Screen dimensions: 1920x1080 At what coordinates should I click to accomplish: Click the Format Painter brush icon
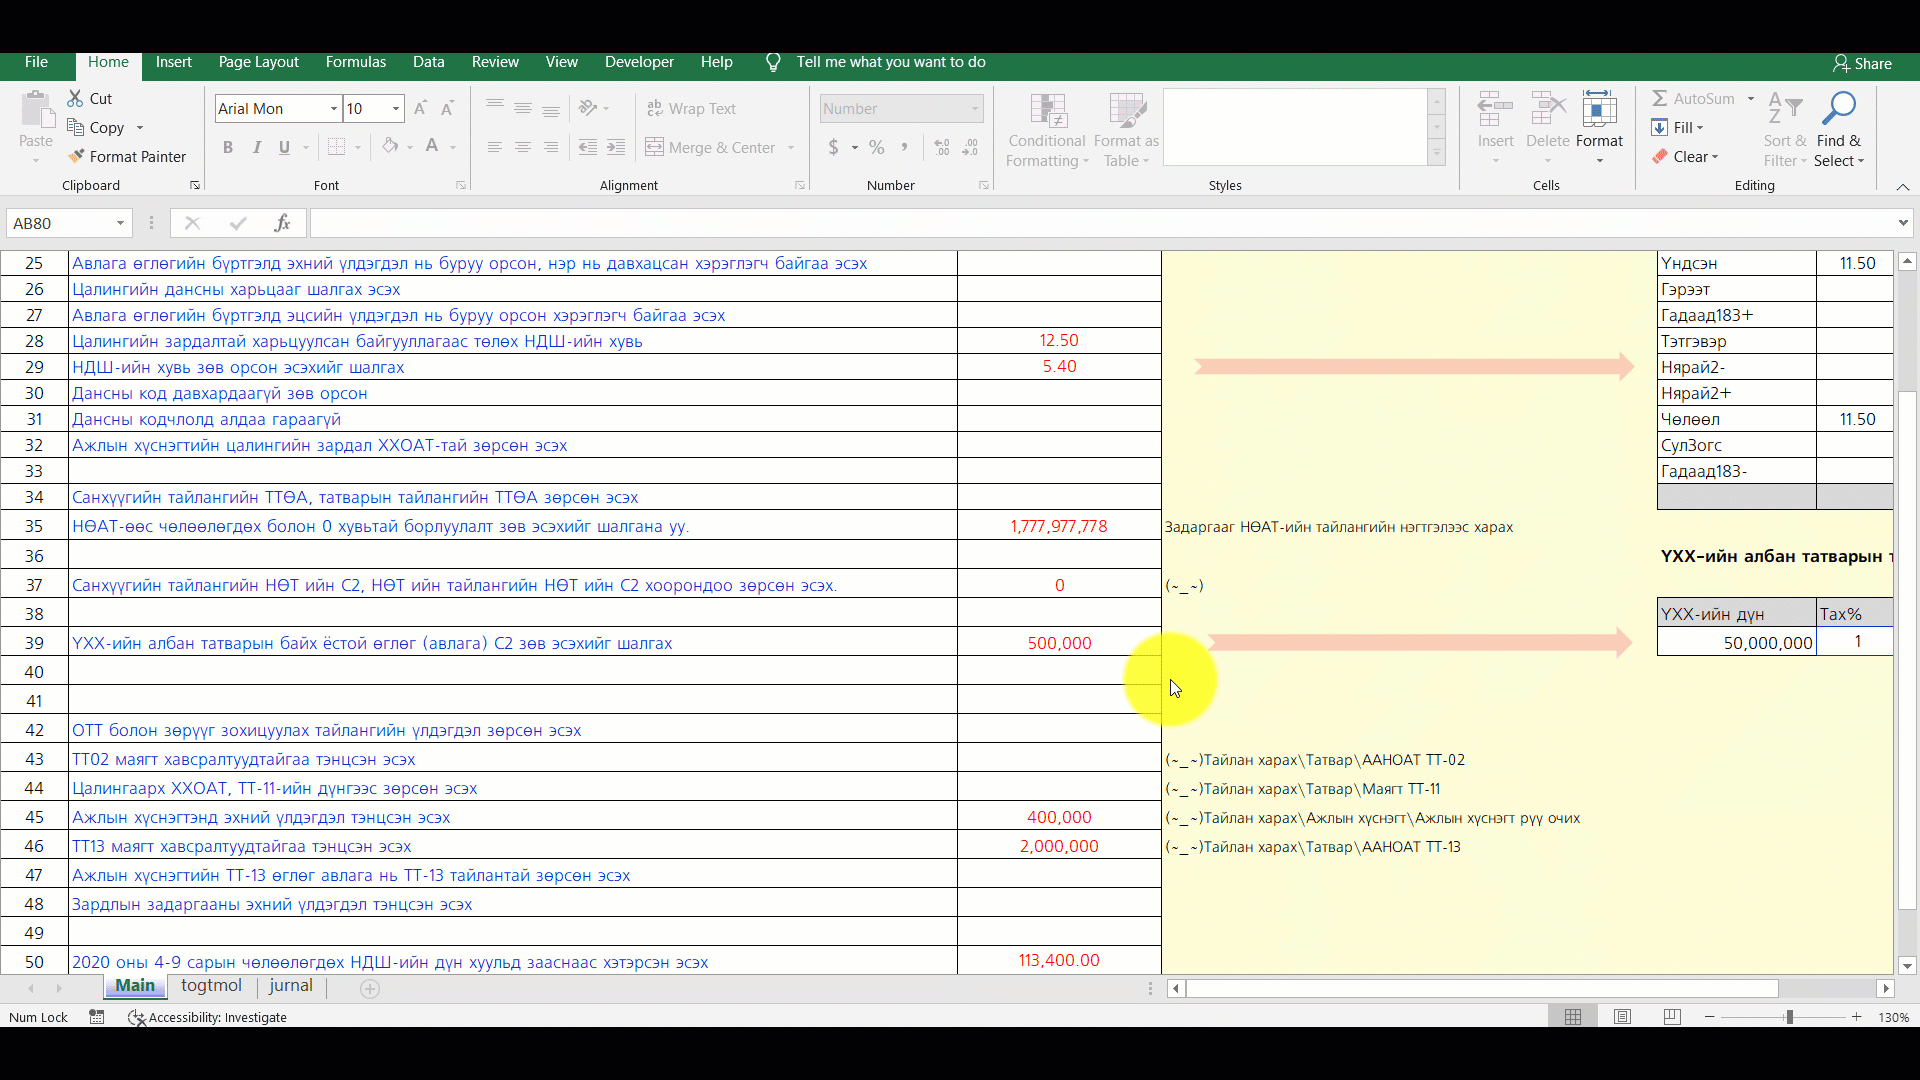(76, 156)
